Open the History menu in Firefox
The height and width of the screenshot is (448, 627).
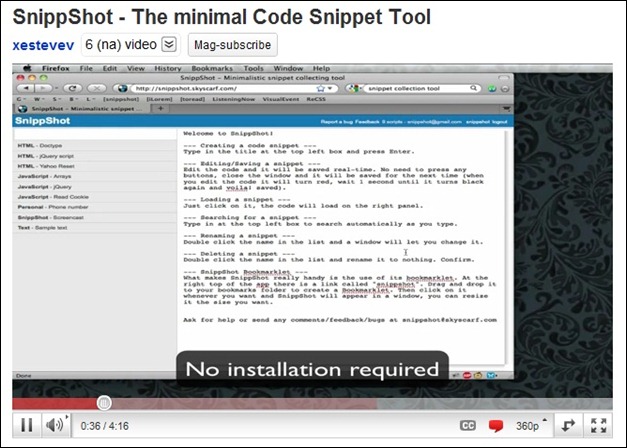click(x=167, y=68)
